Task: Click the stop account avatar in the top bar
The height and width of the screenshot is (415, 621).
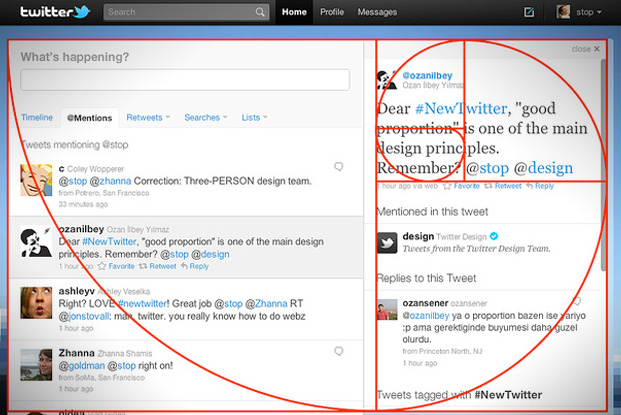Action: pos(563,12)
